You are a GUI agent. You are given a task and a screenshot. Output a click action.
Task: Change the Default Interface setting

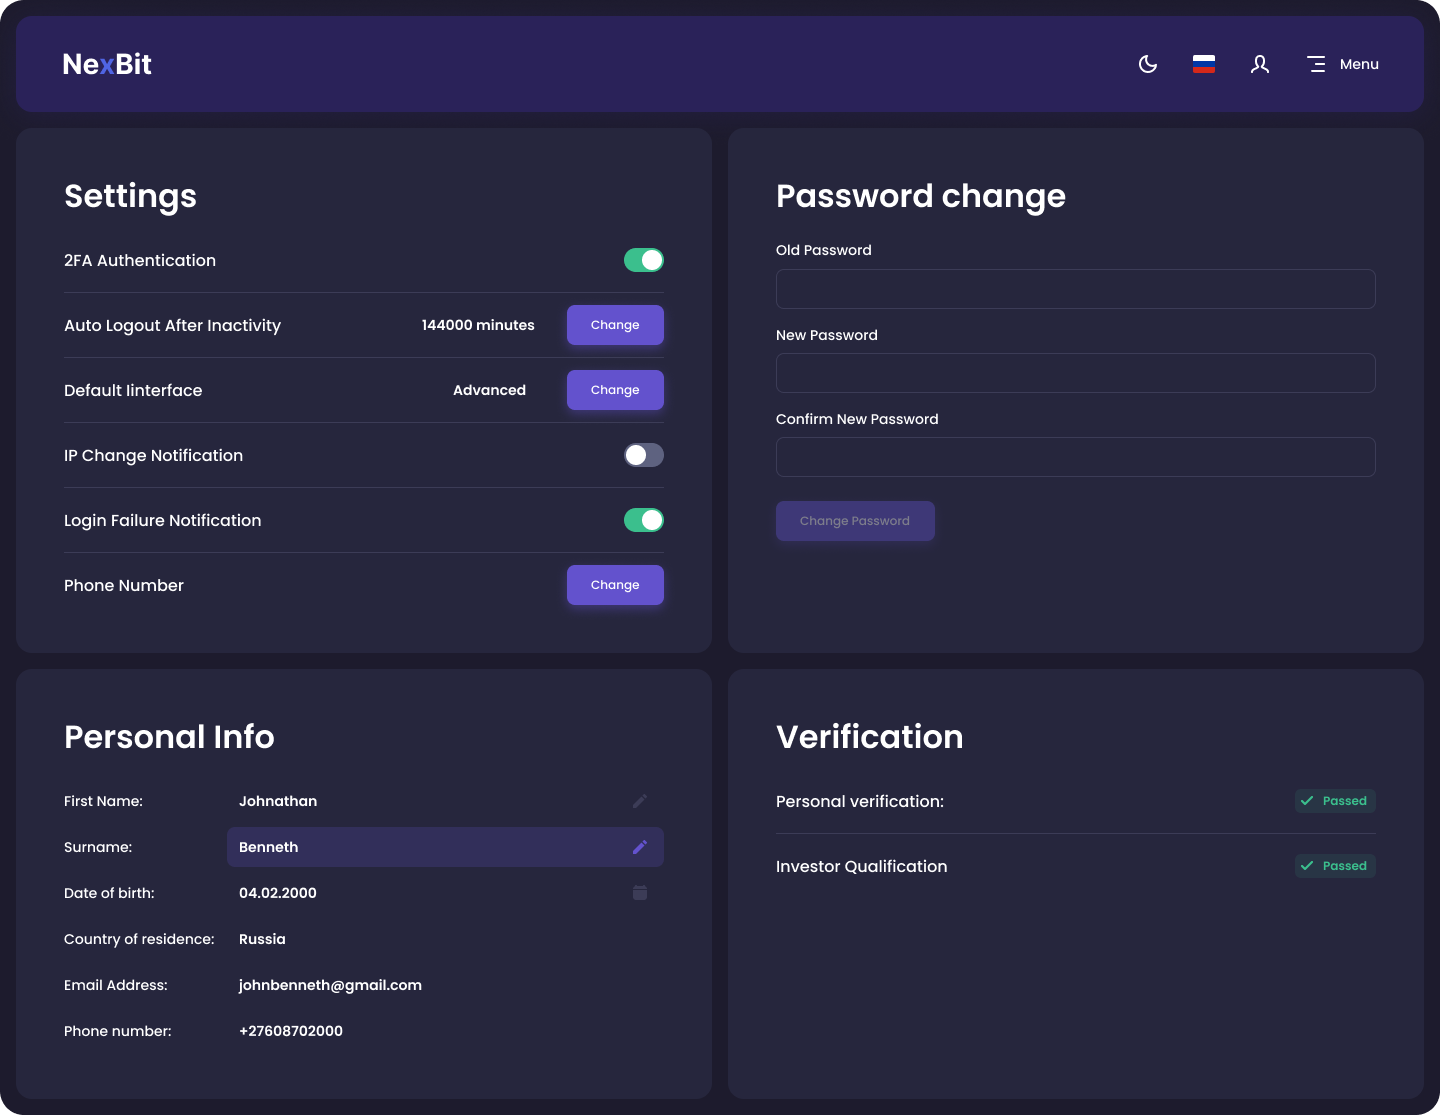(614, 390)
